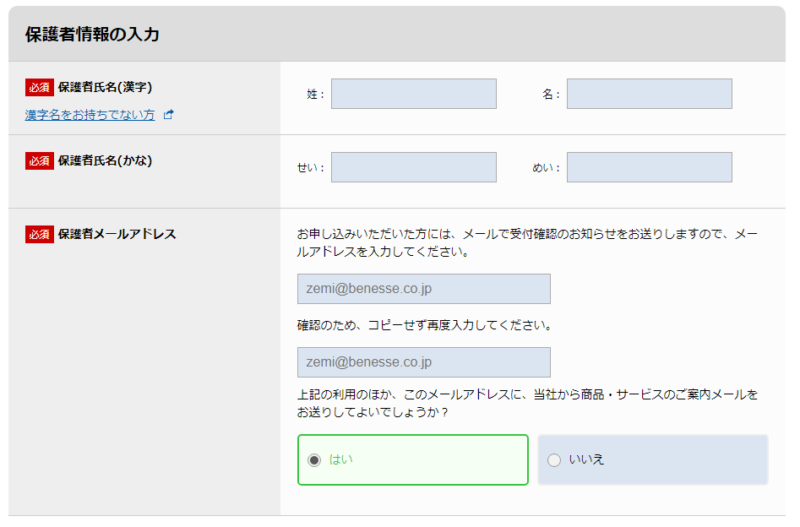800x527 pixels.
Task: Click the first email address input field
Action: (x=424, y=289)
